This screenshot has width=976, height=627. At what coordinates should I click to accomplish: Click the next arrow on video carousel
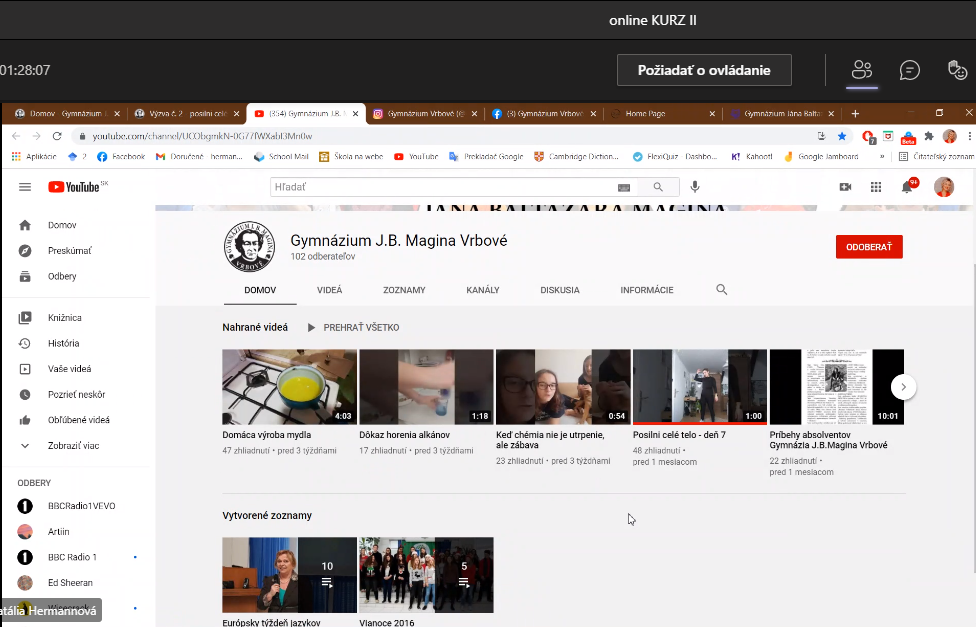click(x=903, y=387)
